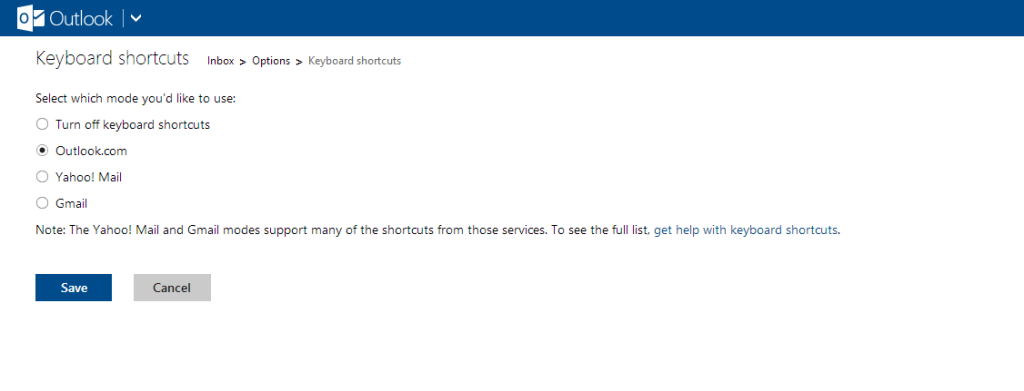Choose the Gmail radio circle
The image size is (1024, 391).
click(42, 203)
